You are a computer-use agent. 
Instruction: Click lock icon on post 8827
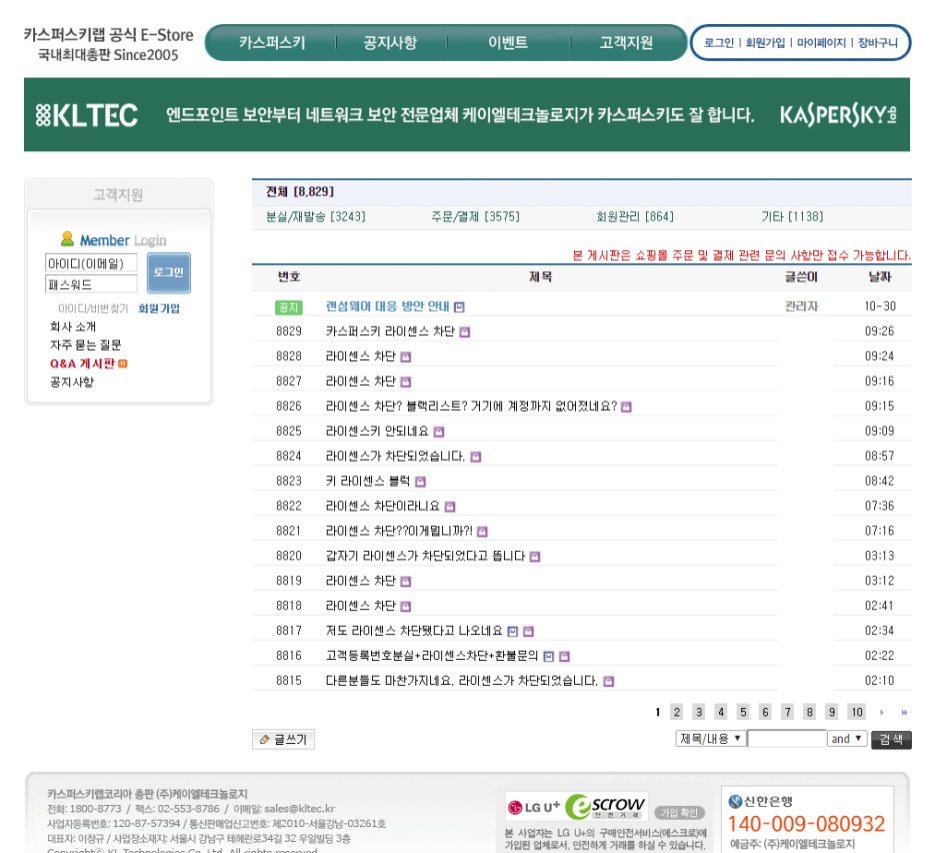coord(406,382)
